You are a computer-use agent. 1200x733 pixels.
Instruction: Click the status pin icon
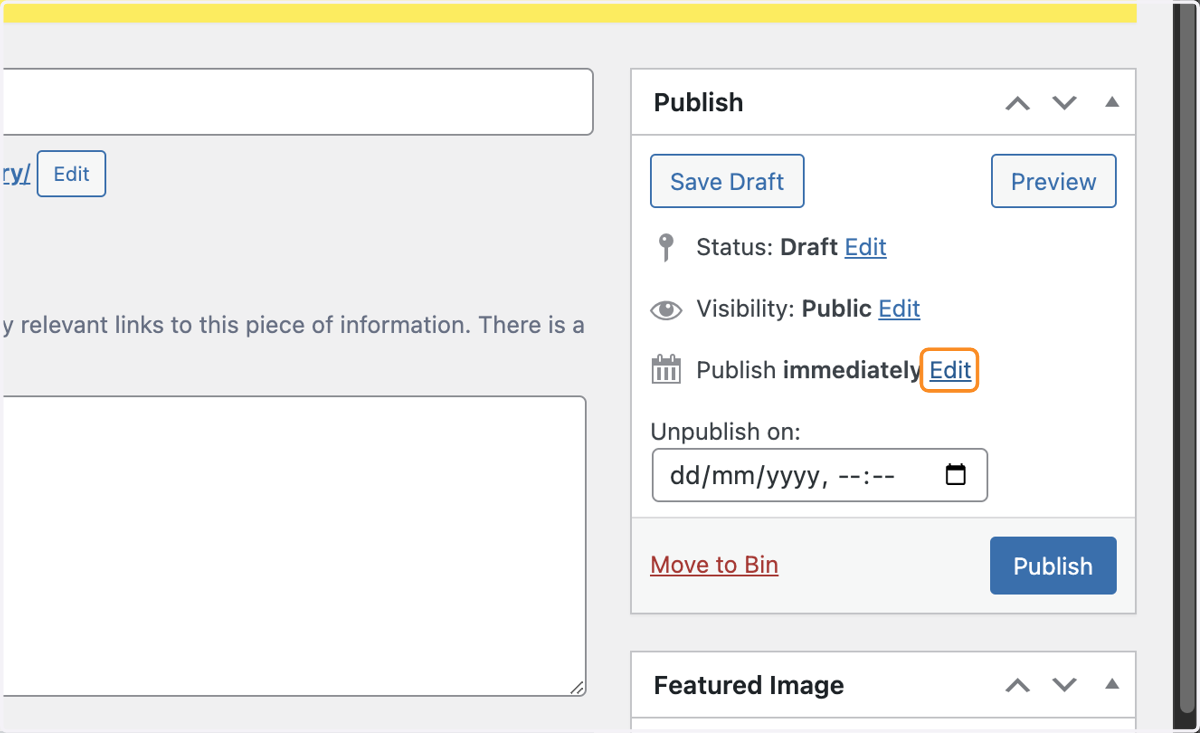point(666,247)
